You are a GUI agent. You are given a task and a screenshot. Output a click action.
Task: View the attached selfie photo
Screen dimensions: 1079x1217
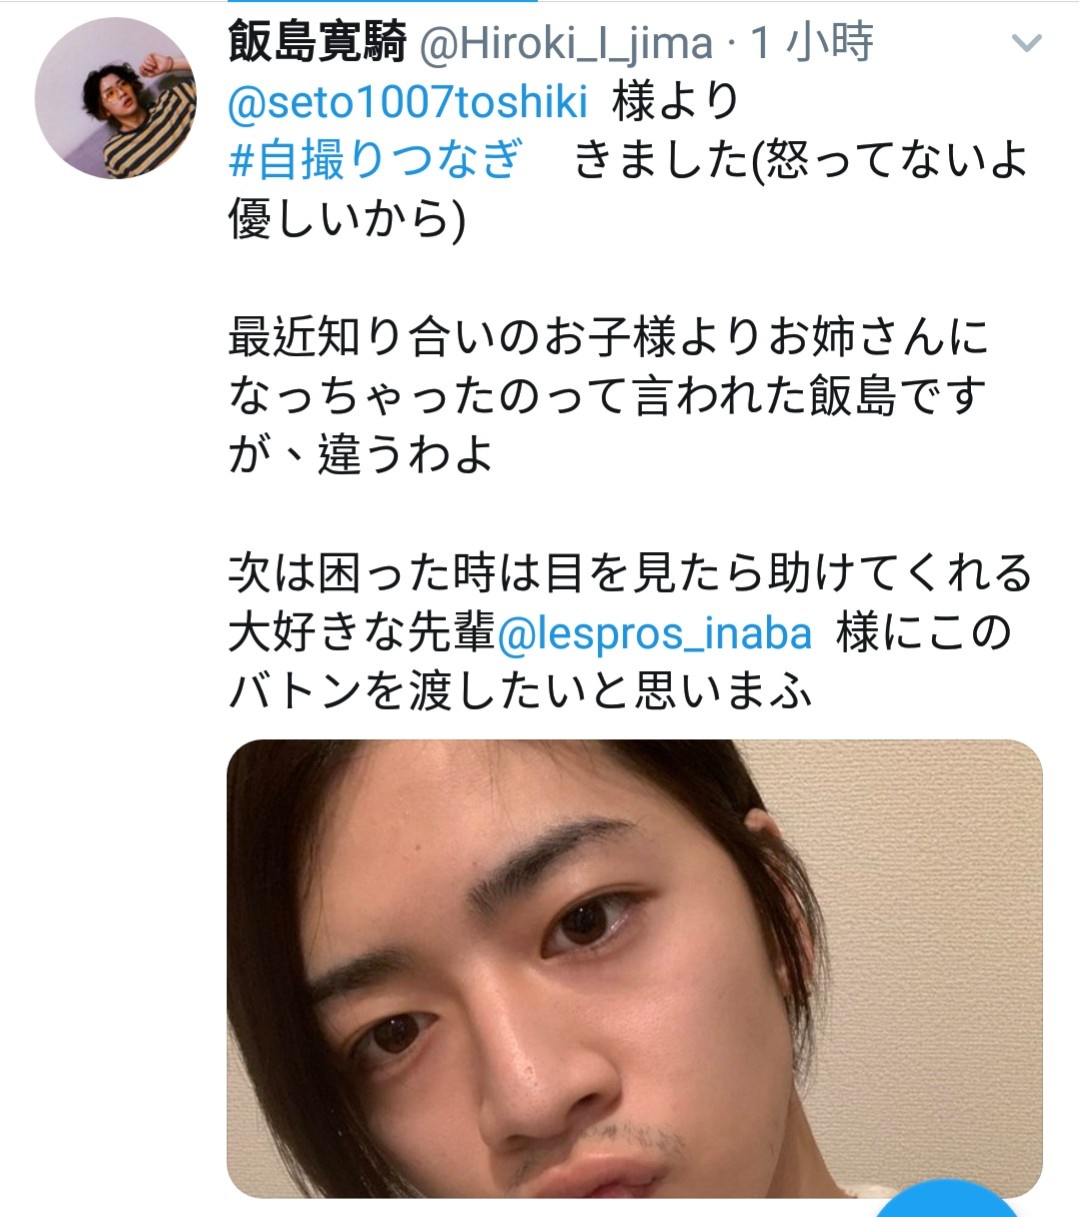[635, 968]
